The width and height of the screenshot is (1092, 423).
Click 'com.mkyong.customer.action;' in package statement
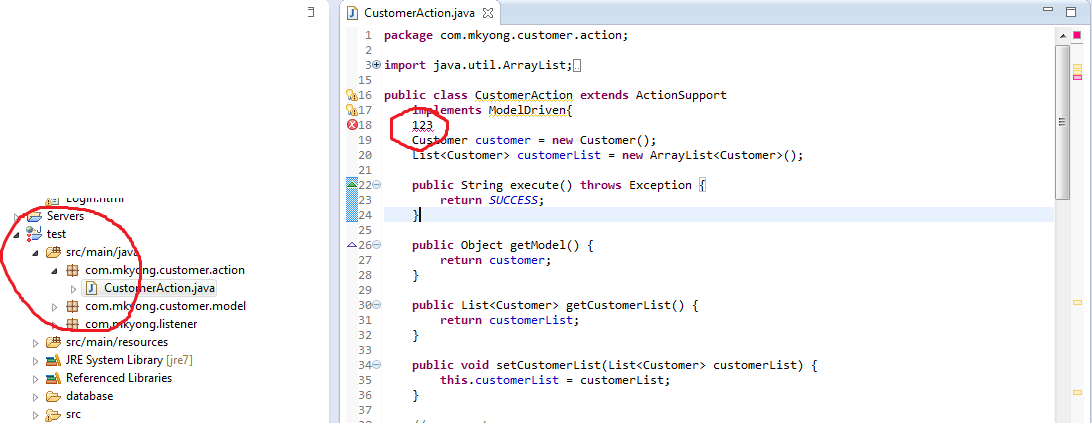534,36
